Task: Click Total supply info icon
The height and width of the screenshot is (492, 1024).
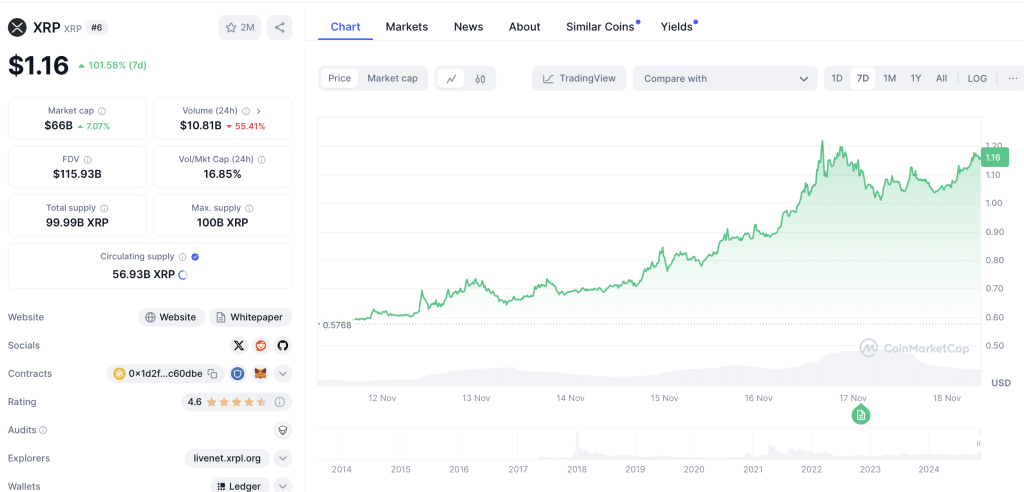Action: tap(104, 208)
